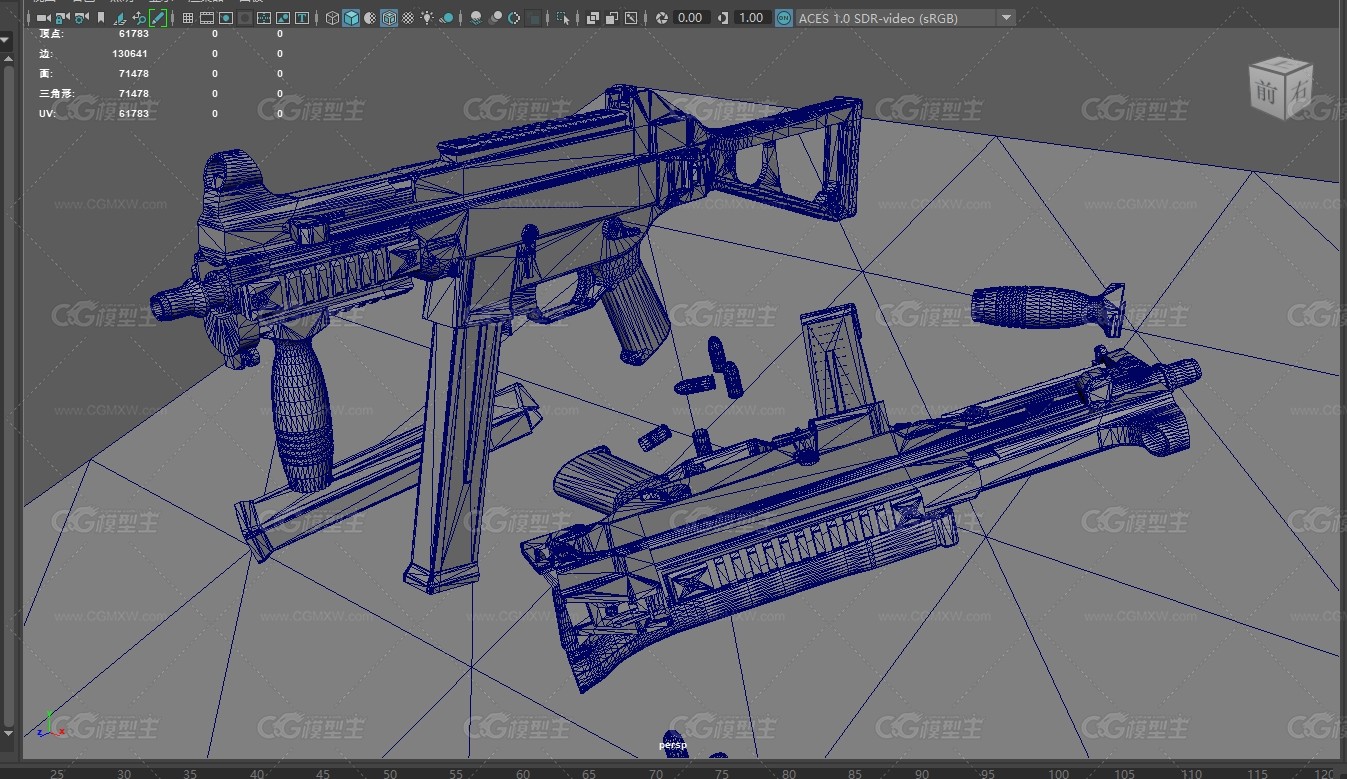Jump to frame 40 on time slider

[257, 773]
